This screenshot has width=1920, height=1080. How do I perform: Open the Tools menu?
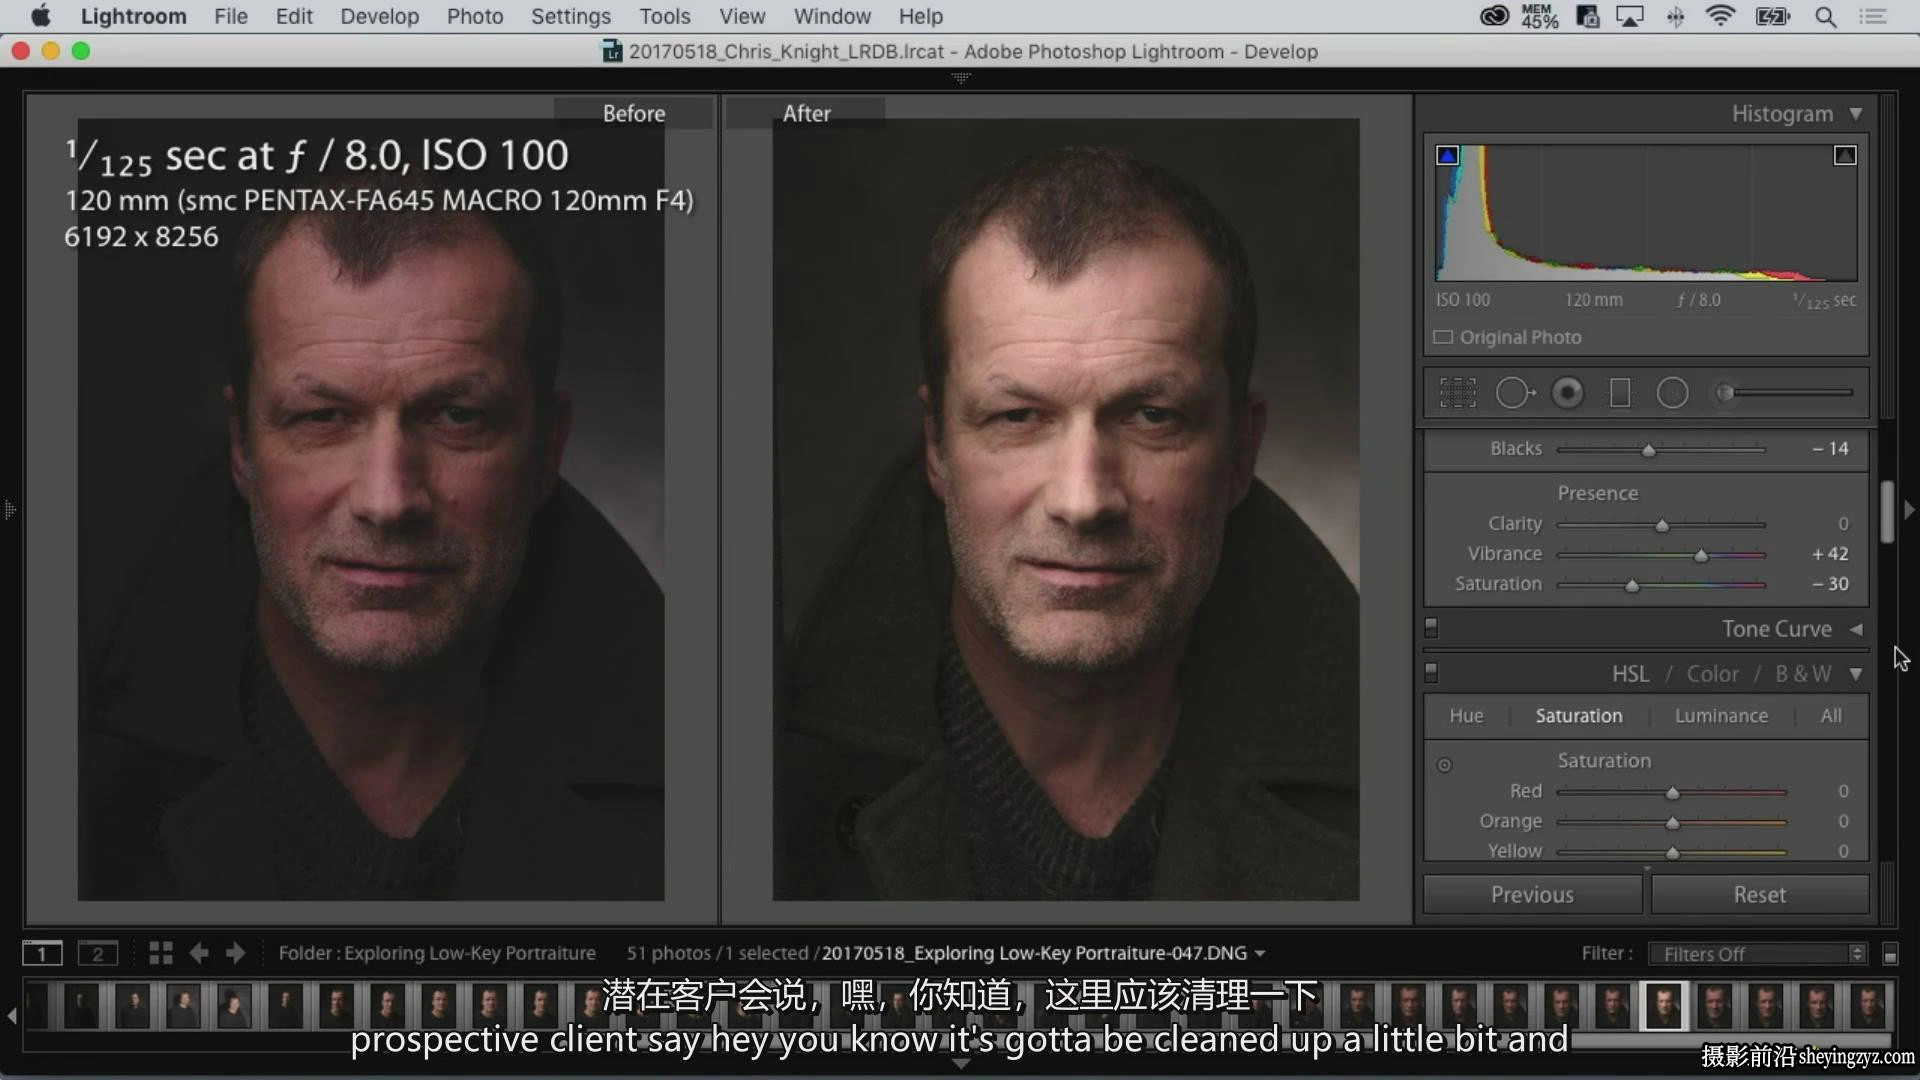[x=665, y=17]
